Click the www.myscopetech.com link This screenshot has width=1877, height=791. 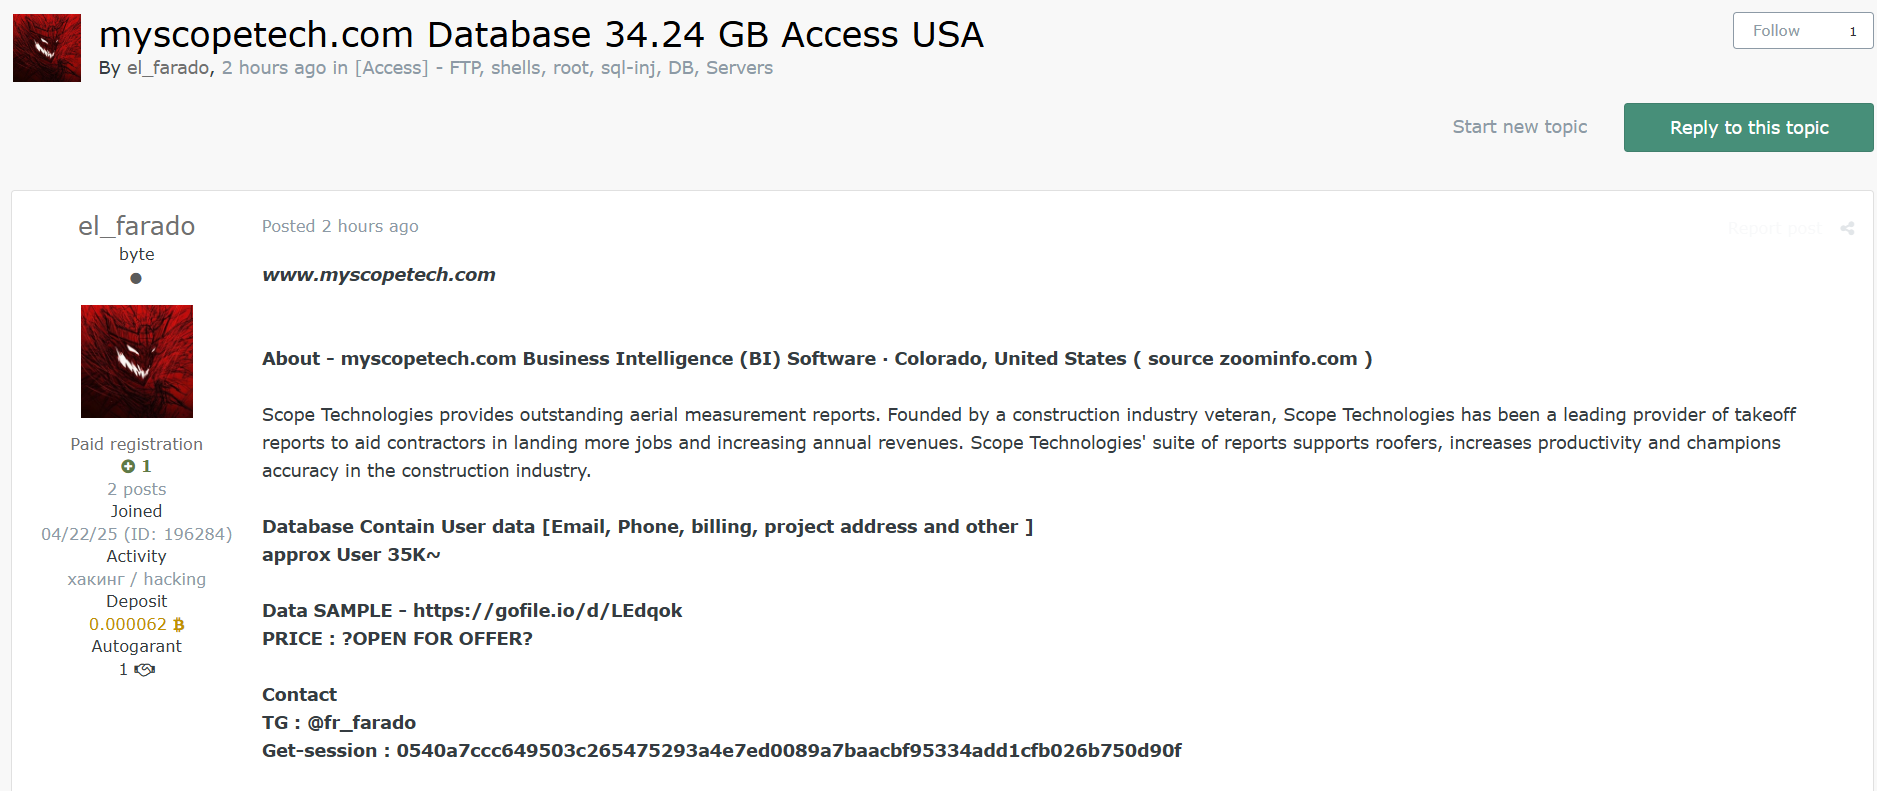pos(379,275)
